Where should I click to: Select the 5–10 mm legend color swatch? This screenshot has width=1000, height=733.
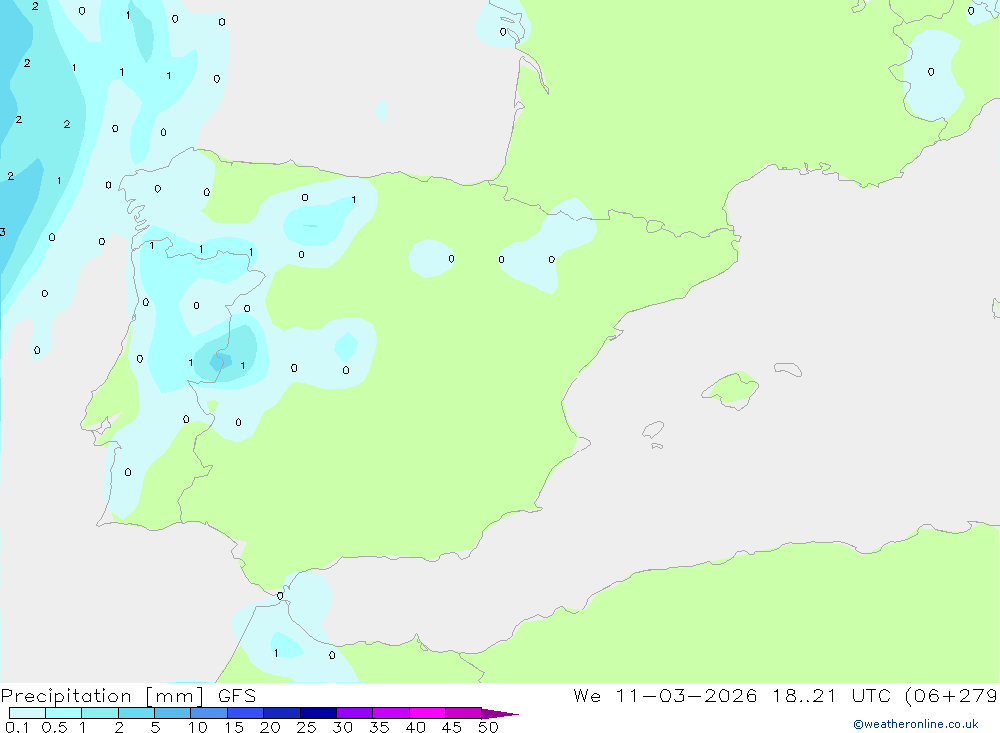click(x=172, y=713)
